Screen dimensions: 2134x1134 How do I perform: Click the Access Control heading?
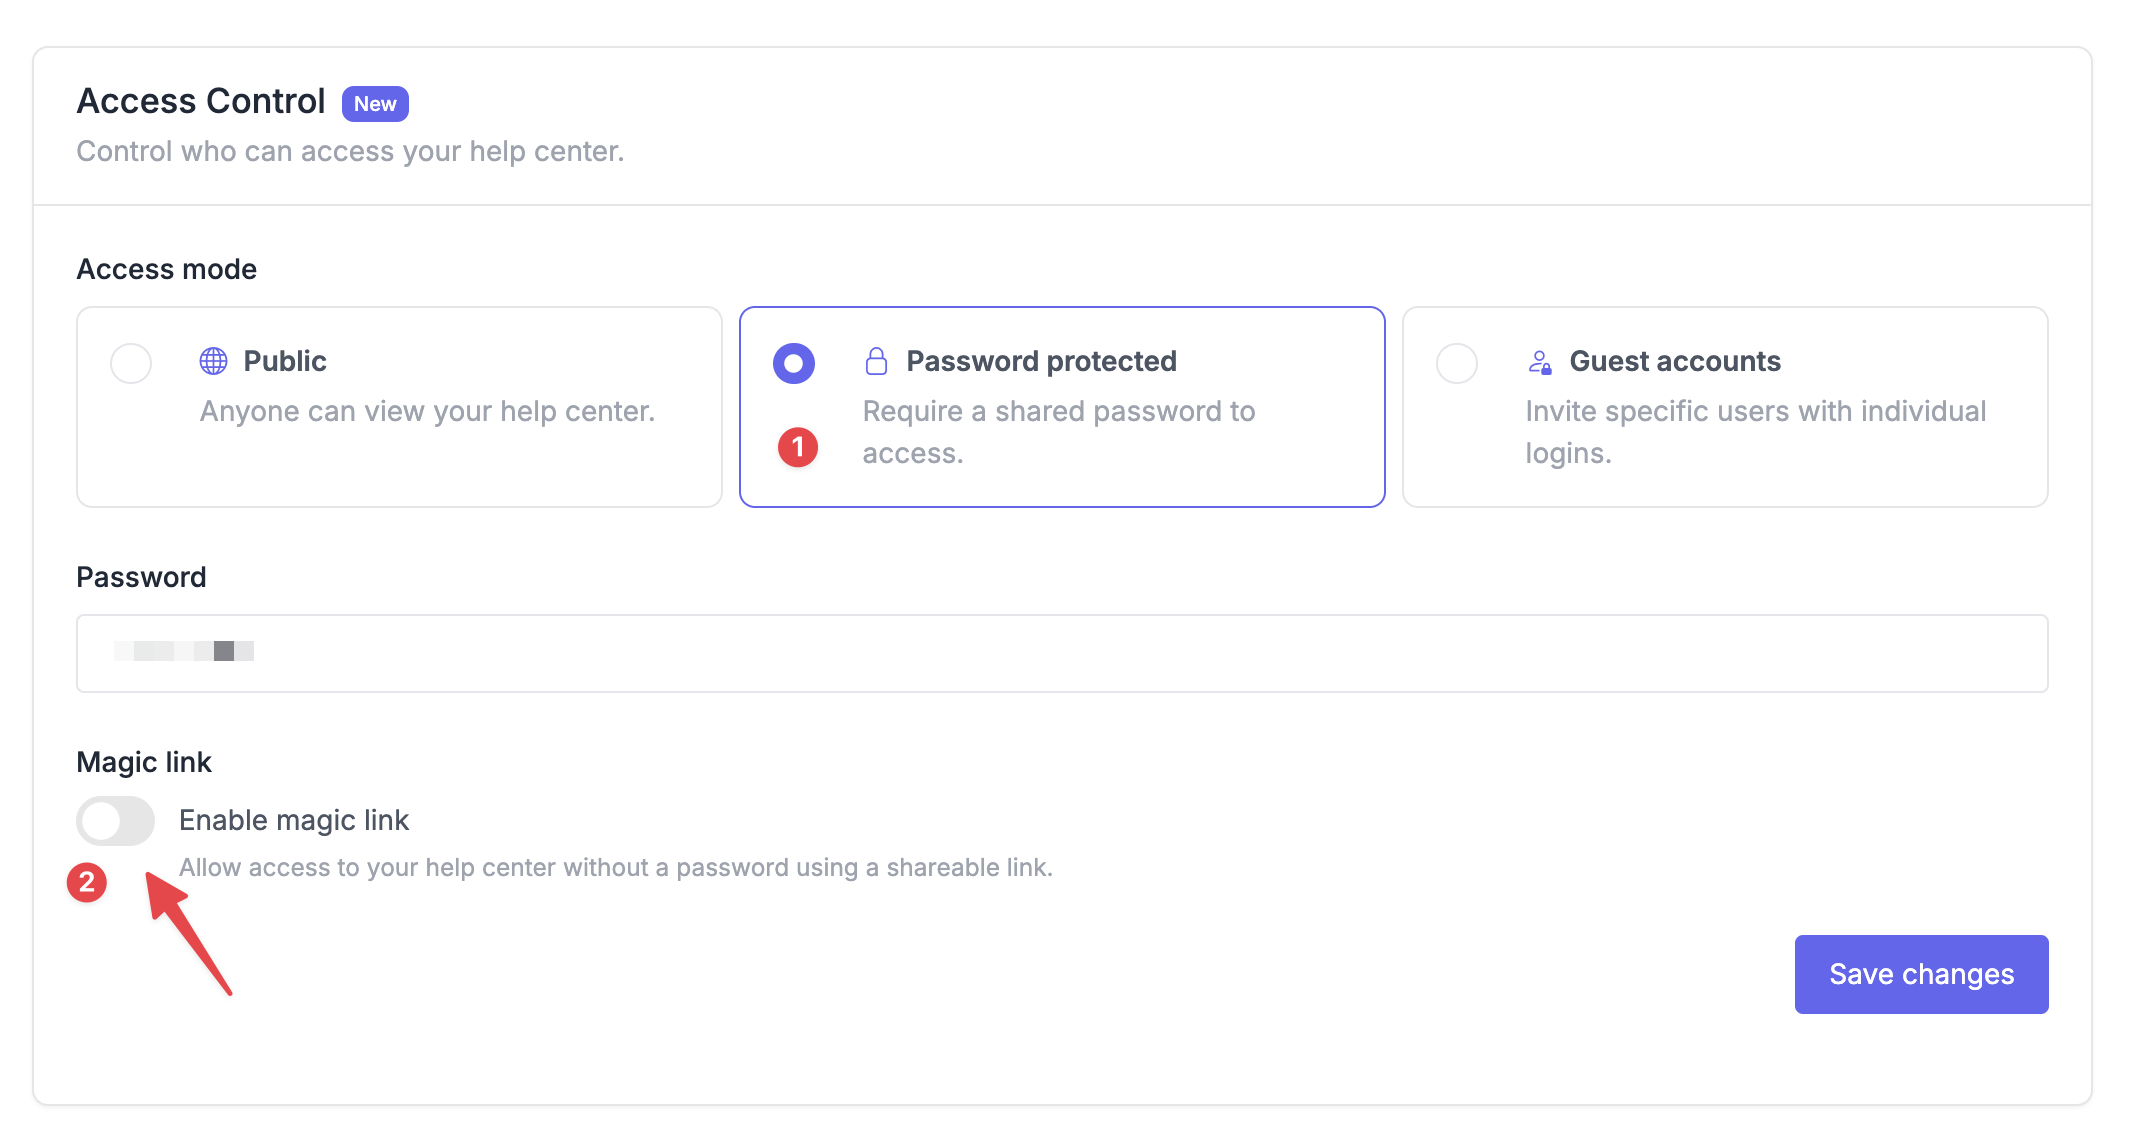[x=201, y=101]
